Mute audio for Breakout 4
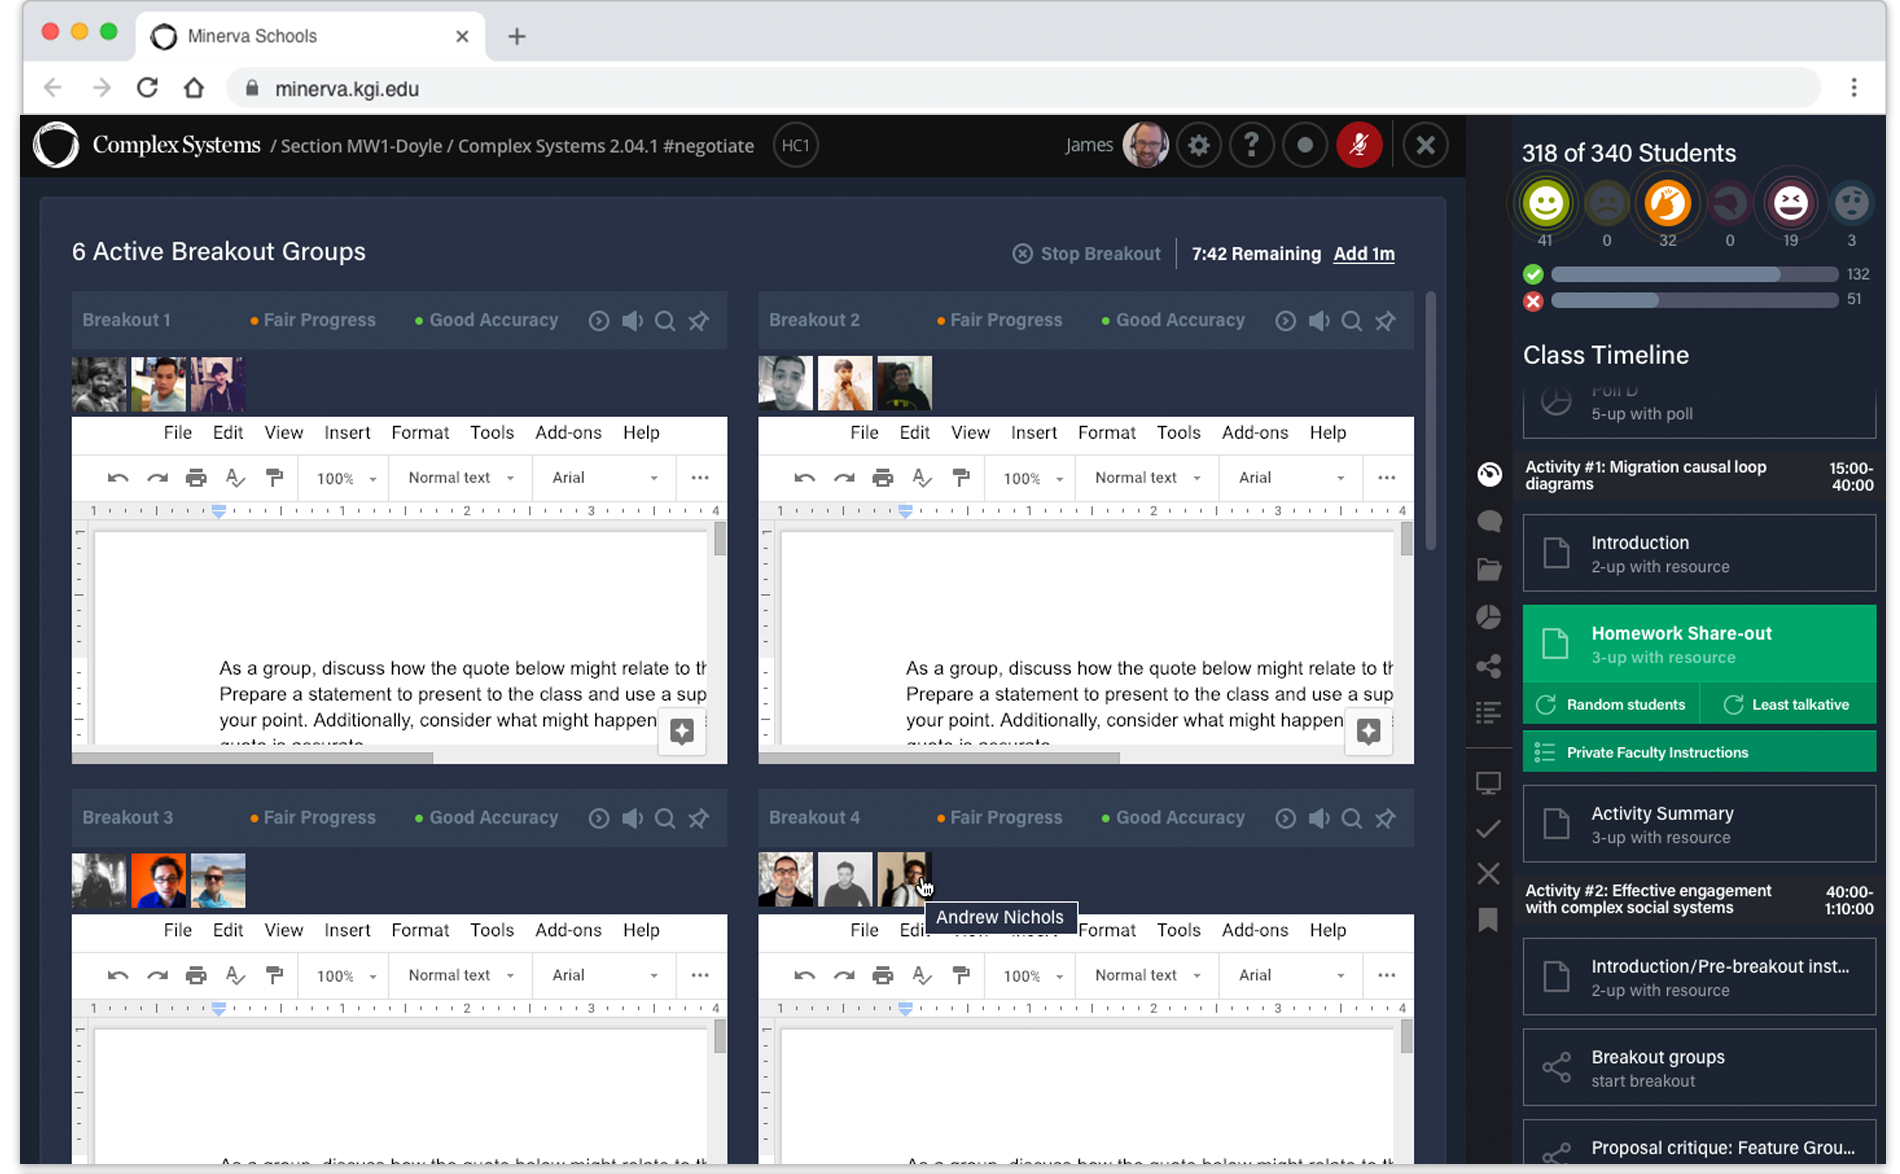 1319,818
